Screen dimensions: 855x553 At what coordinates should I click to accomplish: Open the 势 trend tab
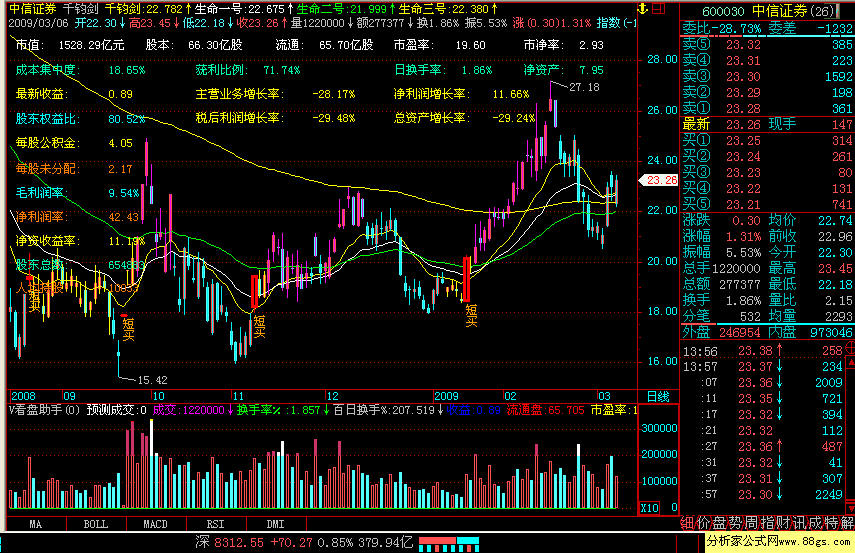(735, 523)
